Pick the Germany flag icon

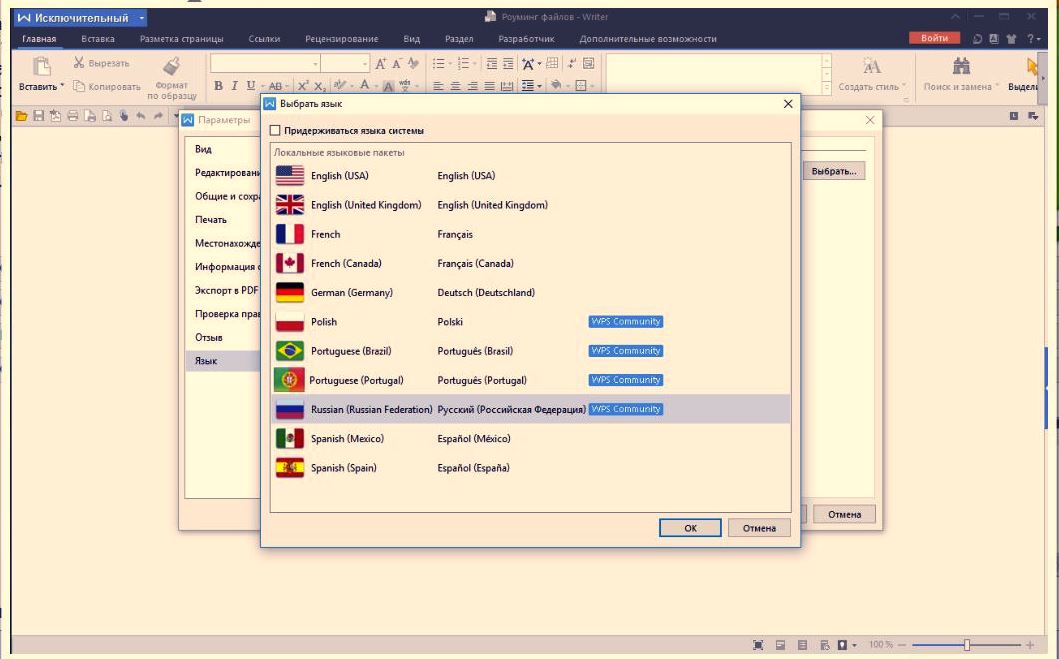pos(290,292)
